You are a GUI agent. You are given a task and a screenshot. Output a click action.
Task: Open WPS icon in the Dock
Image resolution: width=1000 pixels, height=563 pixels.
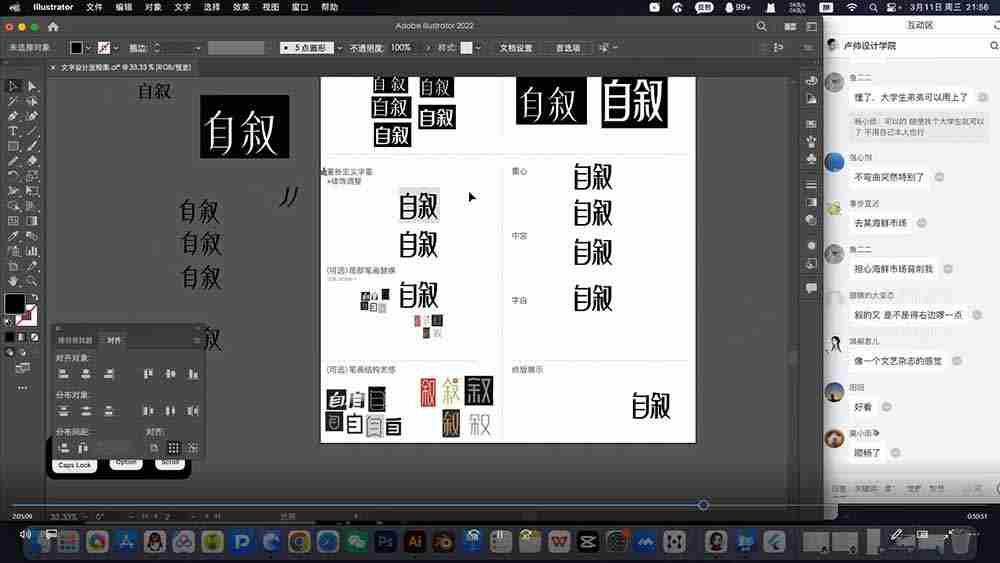pos(559,542)
